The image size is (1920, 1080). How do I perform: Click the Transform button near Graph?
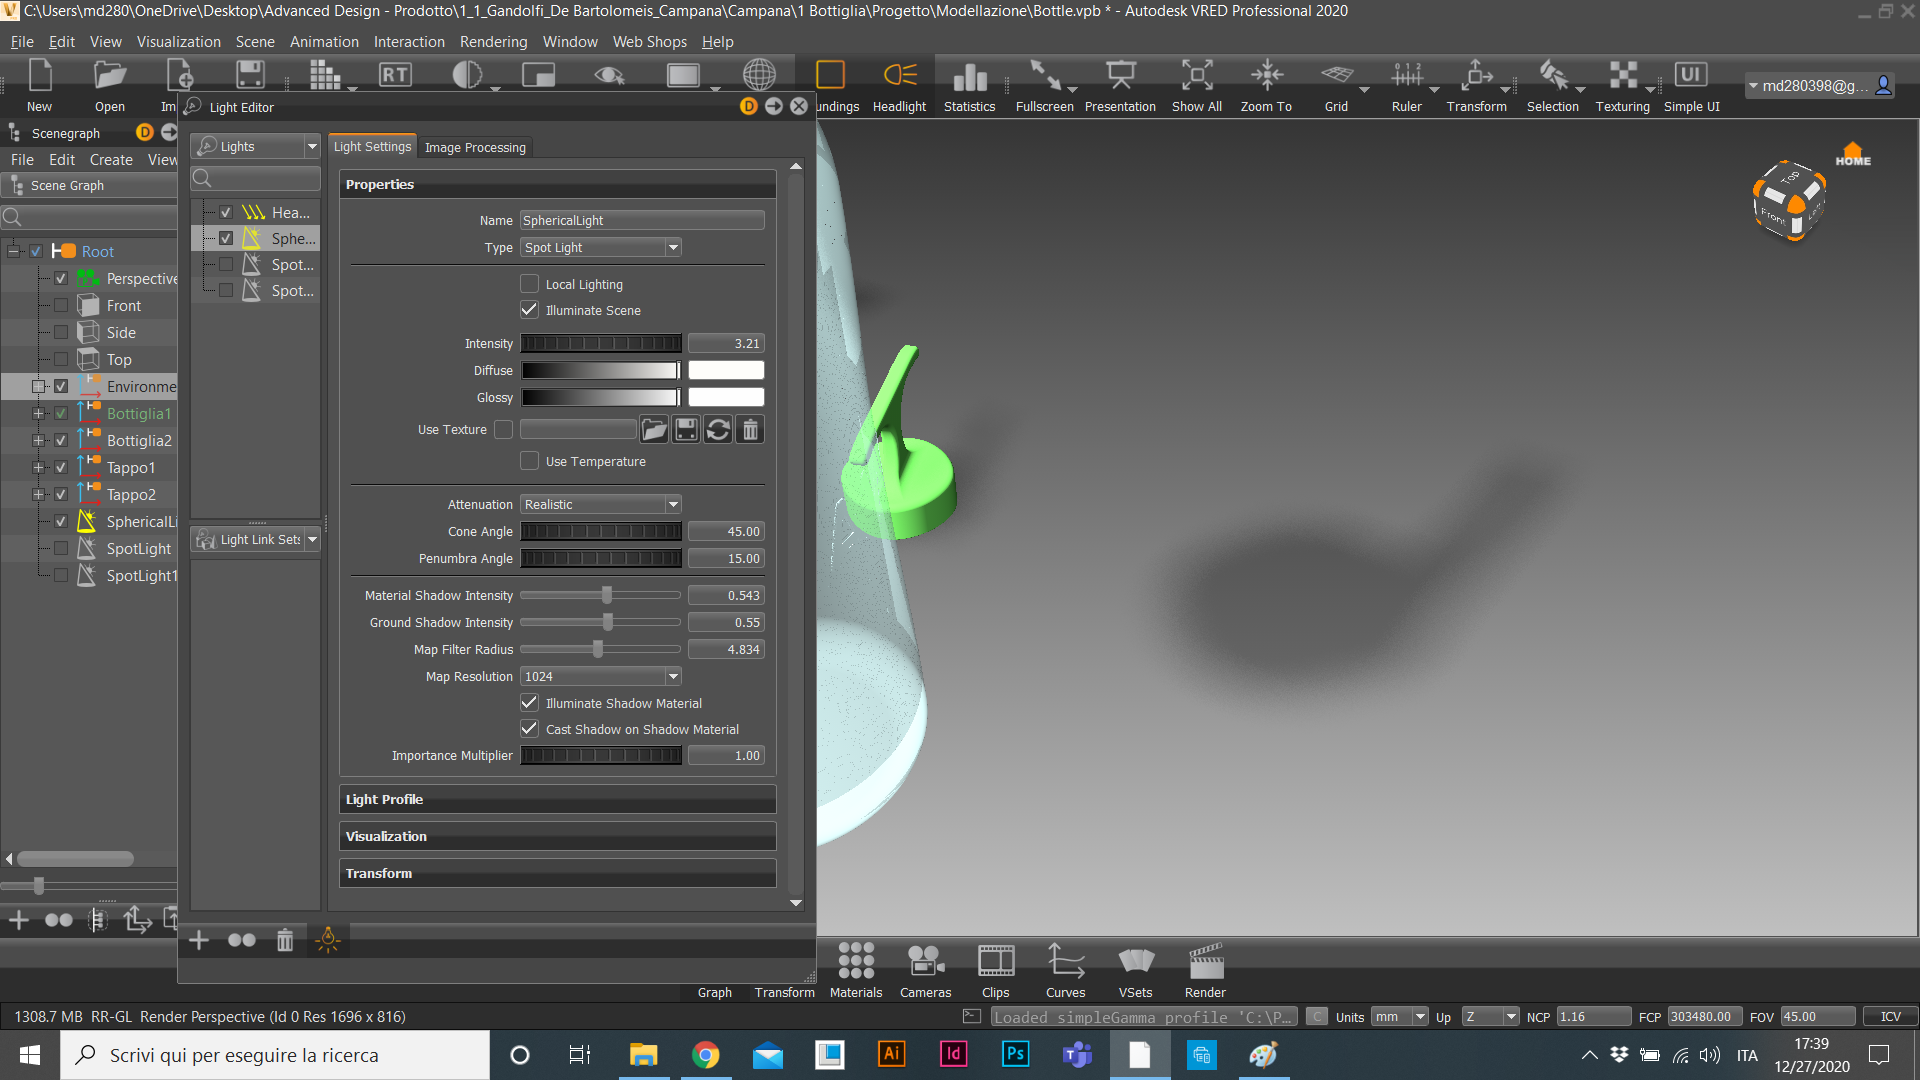tap(784, 992)
